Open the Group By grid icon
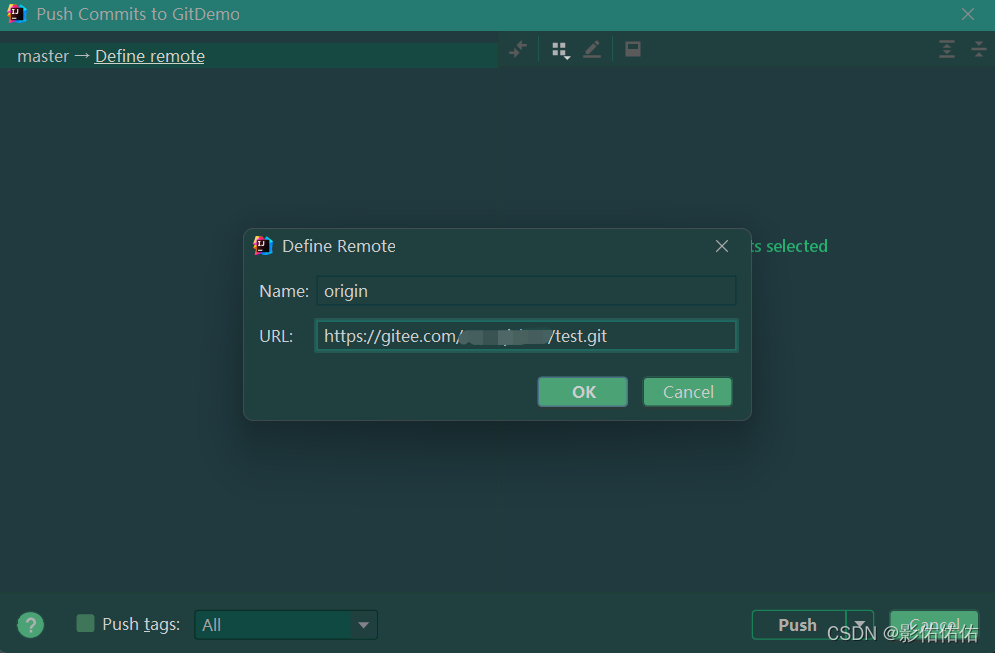Viewport: 995px width, 653px height. (560, 49)
